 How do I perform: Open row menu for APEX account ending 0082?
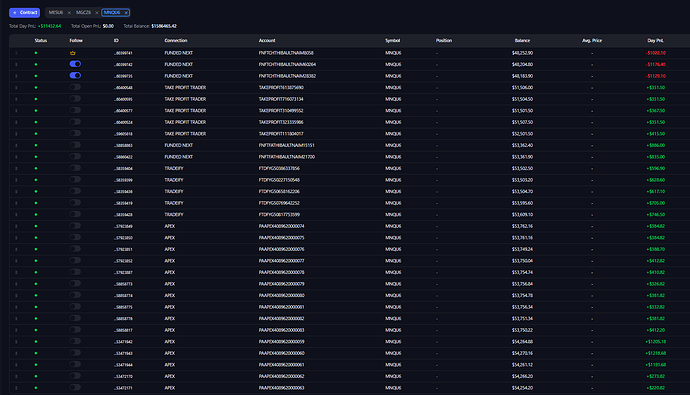(16, 318)
